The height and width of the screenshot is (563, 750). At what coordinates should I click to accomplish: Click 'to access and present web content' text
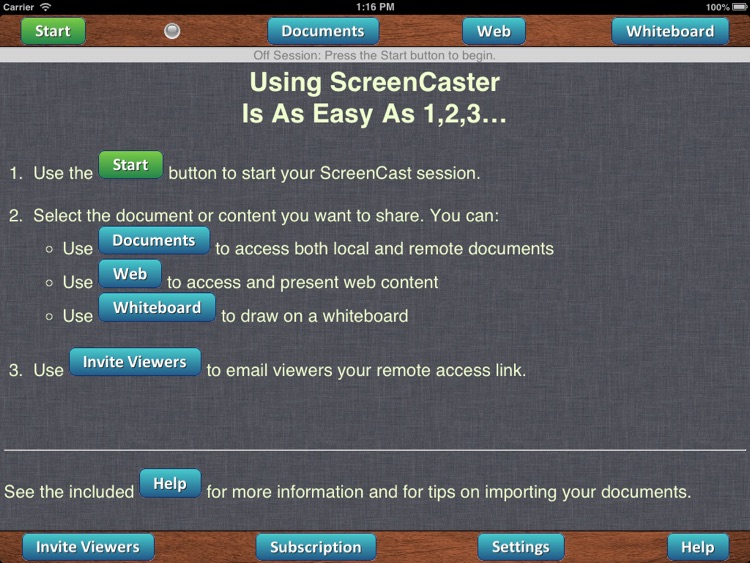tap(302, 282)
